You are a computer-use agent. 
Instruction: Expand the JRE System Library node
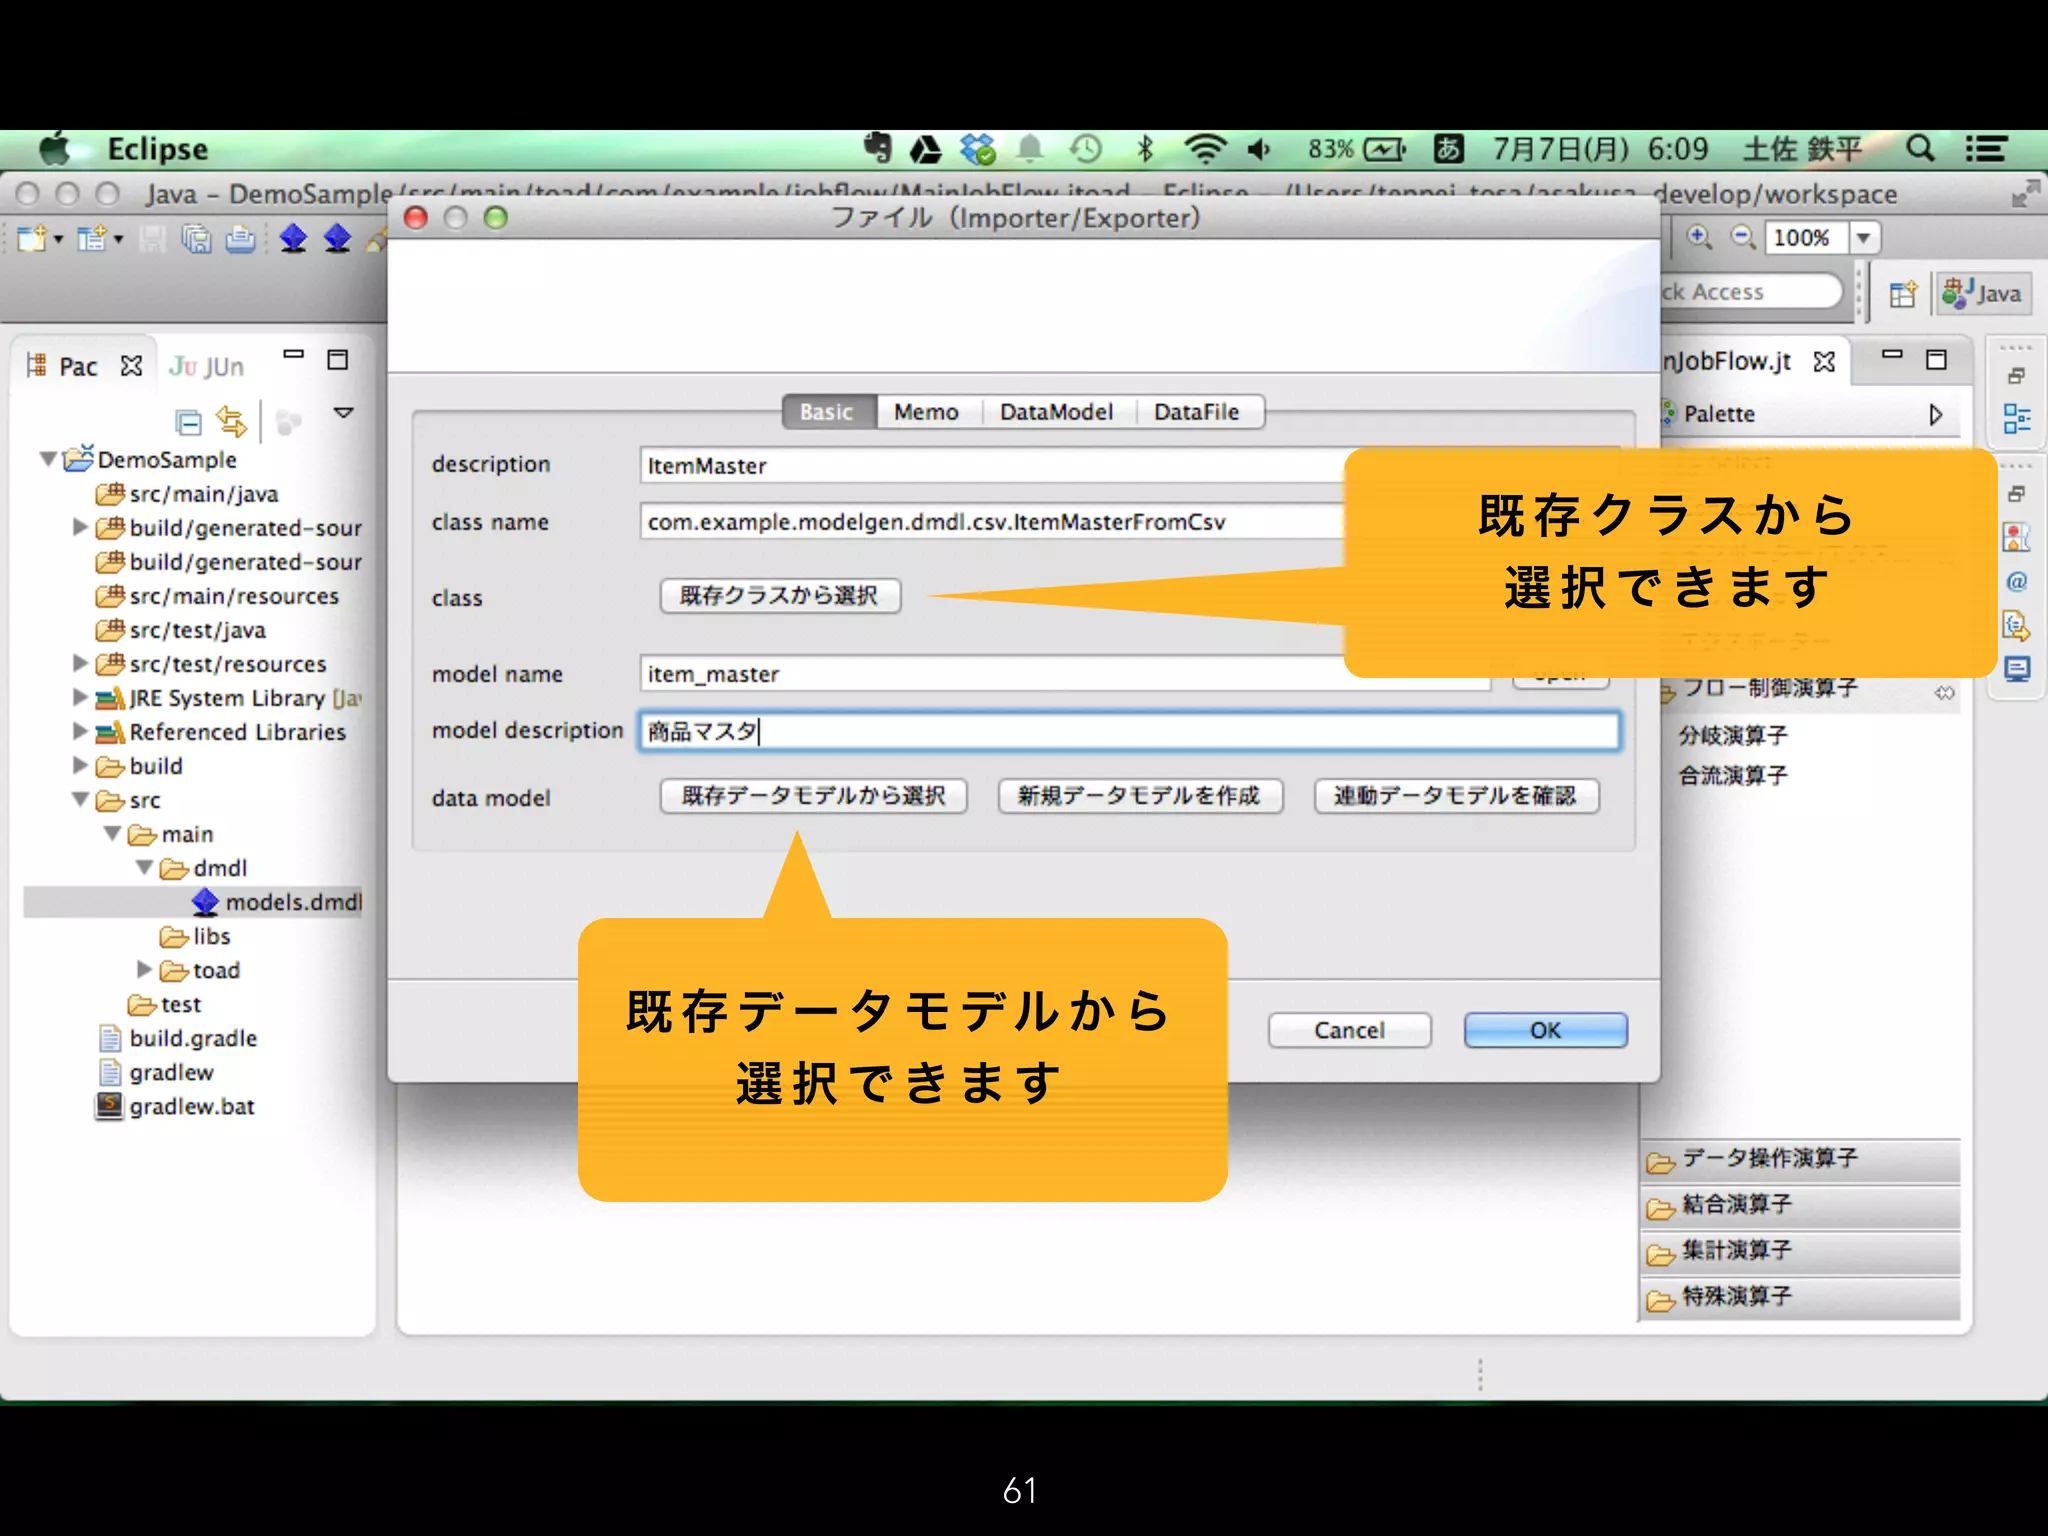(81, 698)
